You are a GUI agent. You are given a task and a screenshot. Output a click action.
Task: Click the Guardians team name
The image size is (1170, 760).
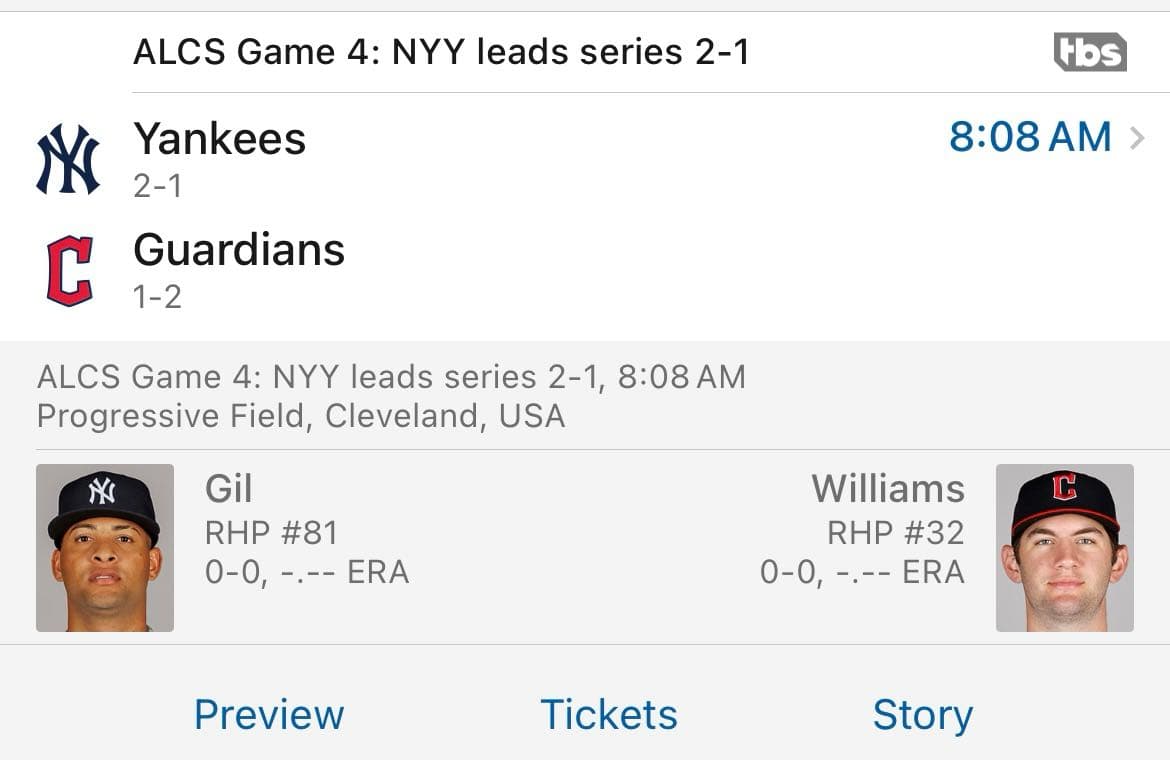click(x=238, y=250)
